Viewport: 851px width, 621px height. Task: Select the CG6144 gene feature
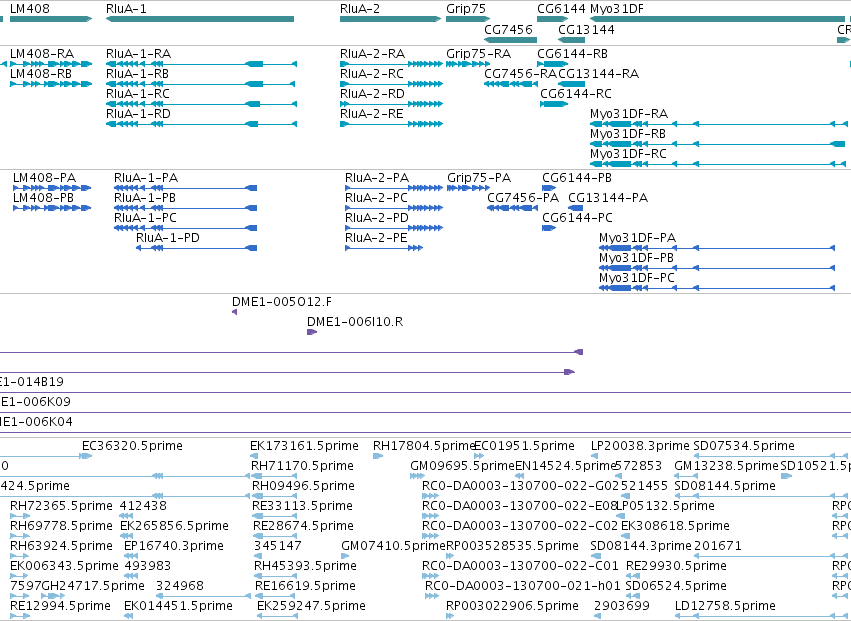tap(552, 19)
